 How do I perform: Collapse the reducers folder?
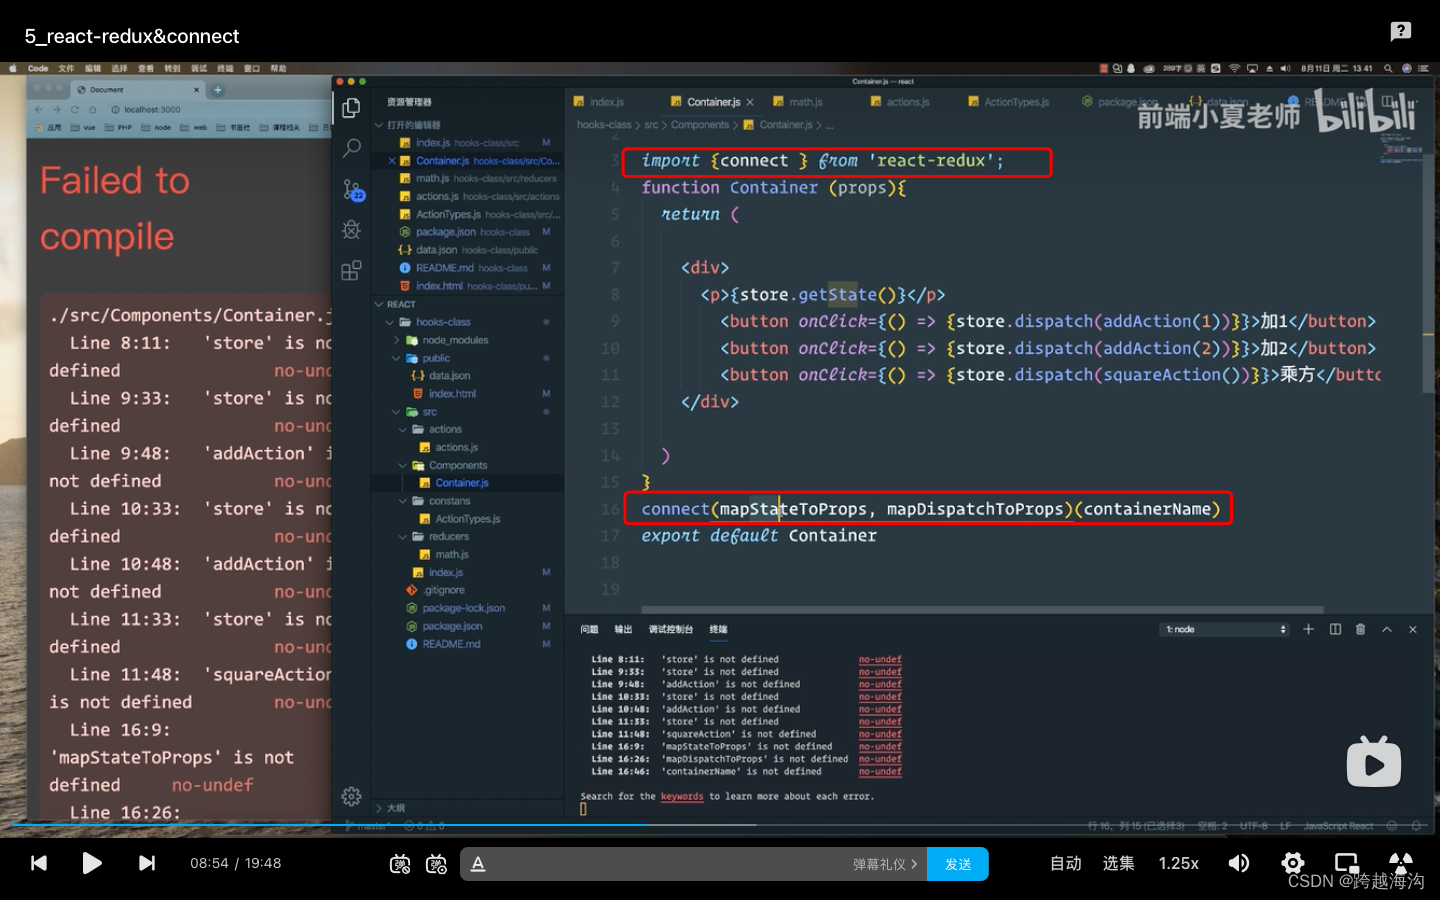click(448, 537)
